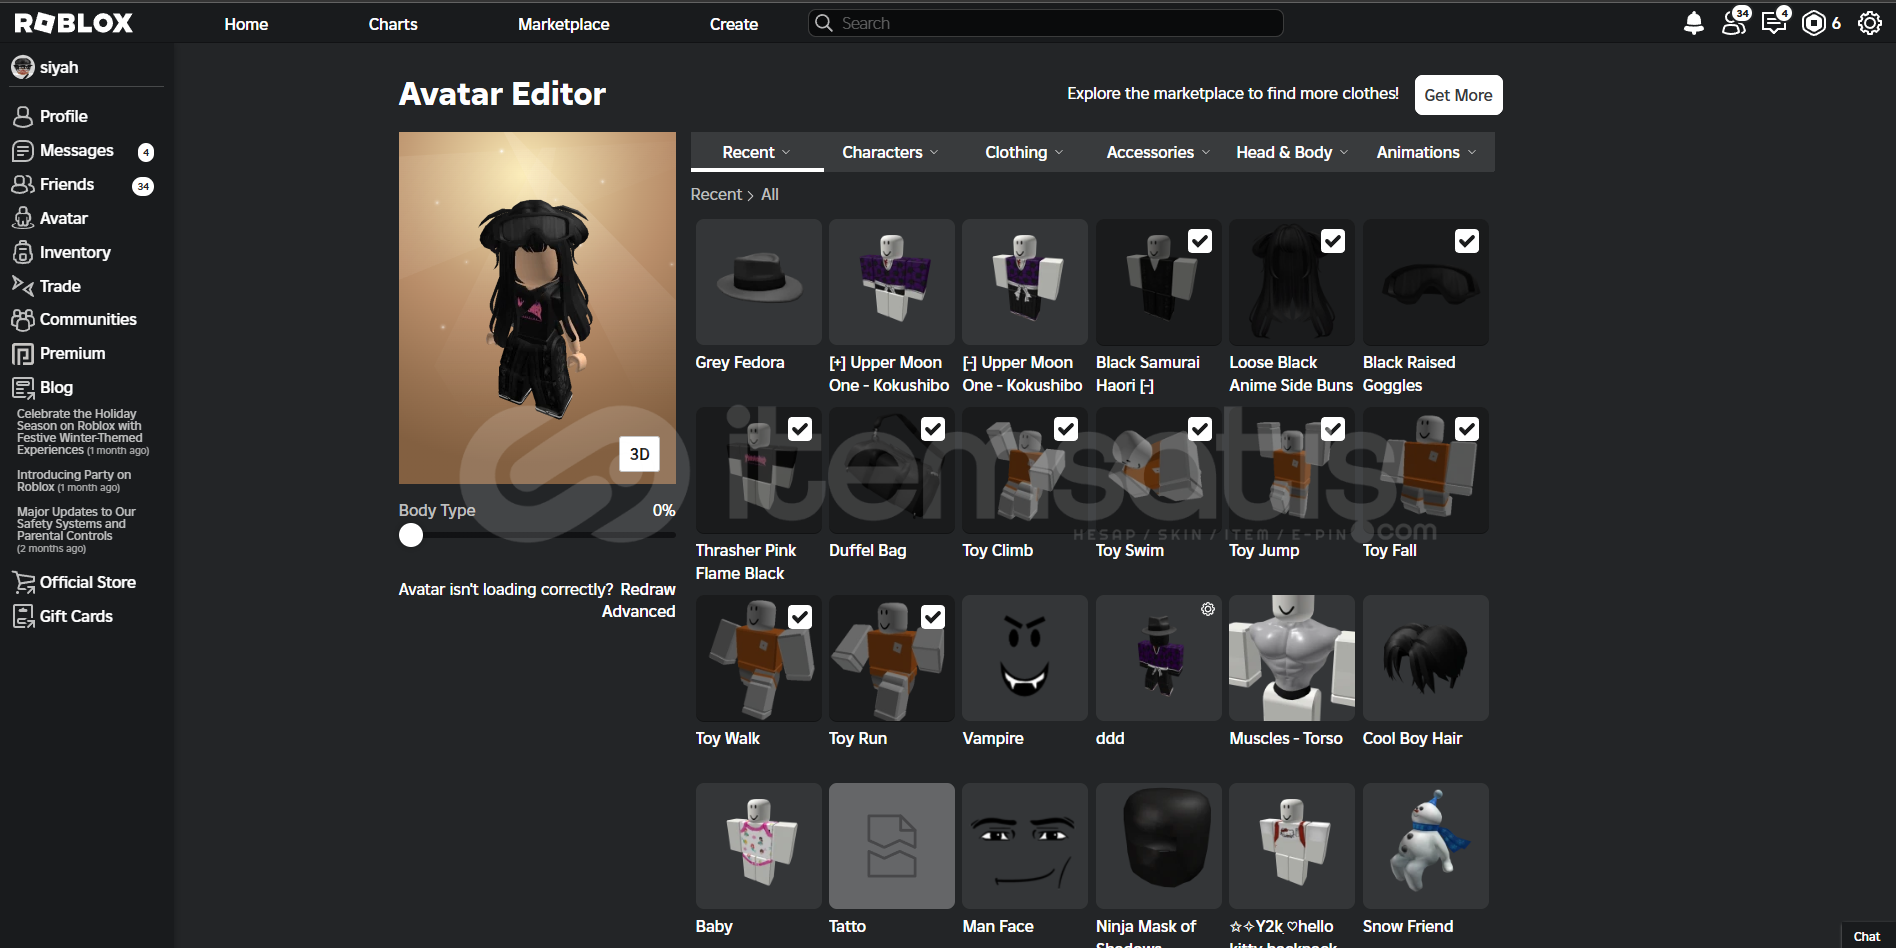This screenshot has width=1896, height=948.
Task: Open Create in top navigation
Action: 734,24
